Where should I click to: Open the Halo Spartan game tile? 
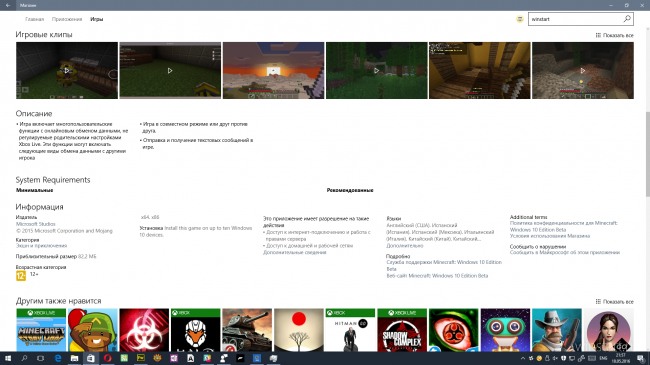pyautogui.click(x=195, y=330)
